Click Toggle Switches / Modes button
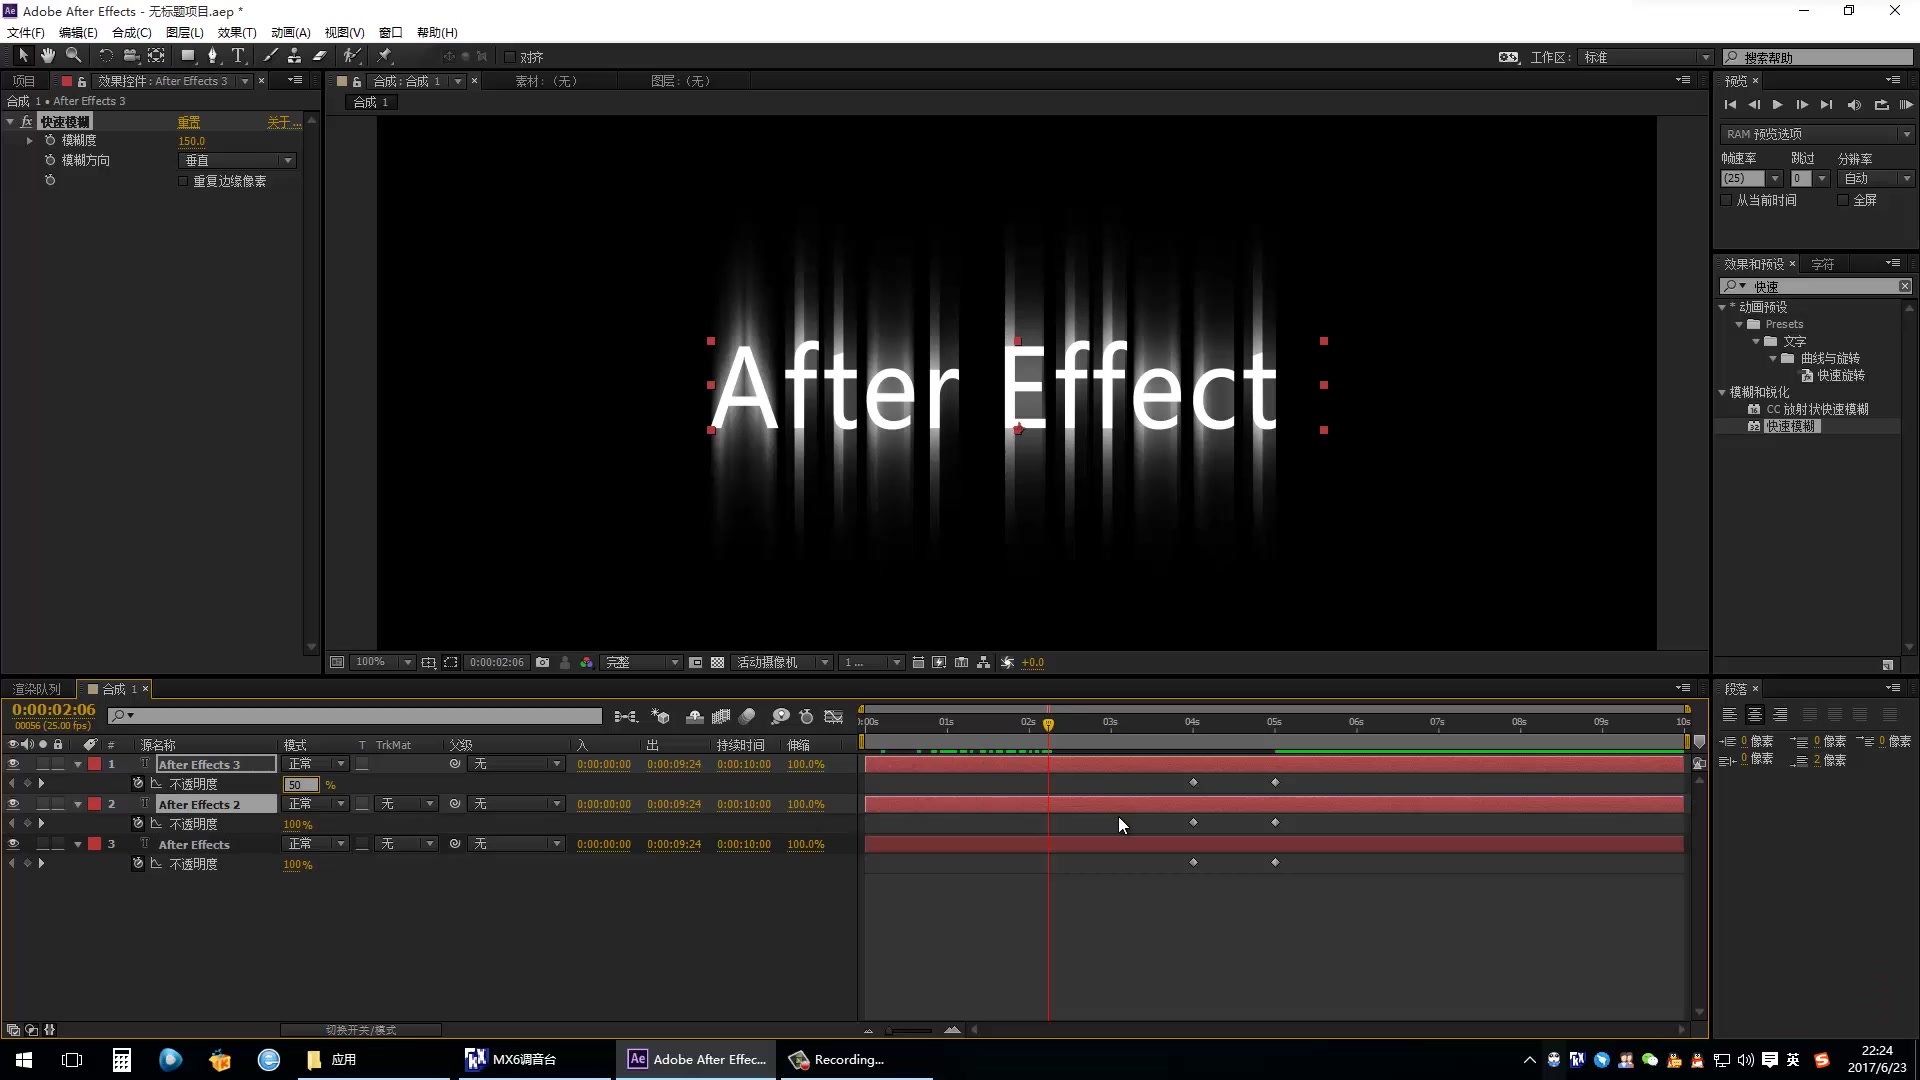Image resolution: width=1920 pixels, height=1080 pixels. [361, 1030]
